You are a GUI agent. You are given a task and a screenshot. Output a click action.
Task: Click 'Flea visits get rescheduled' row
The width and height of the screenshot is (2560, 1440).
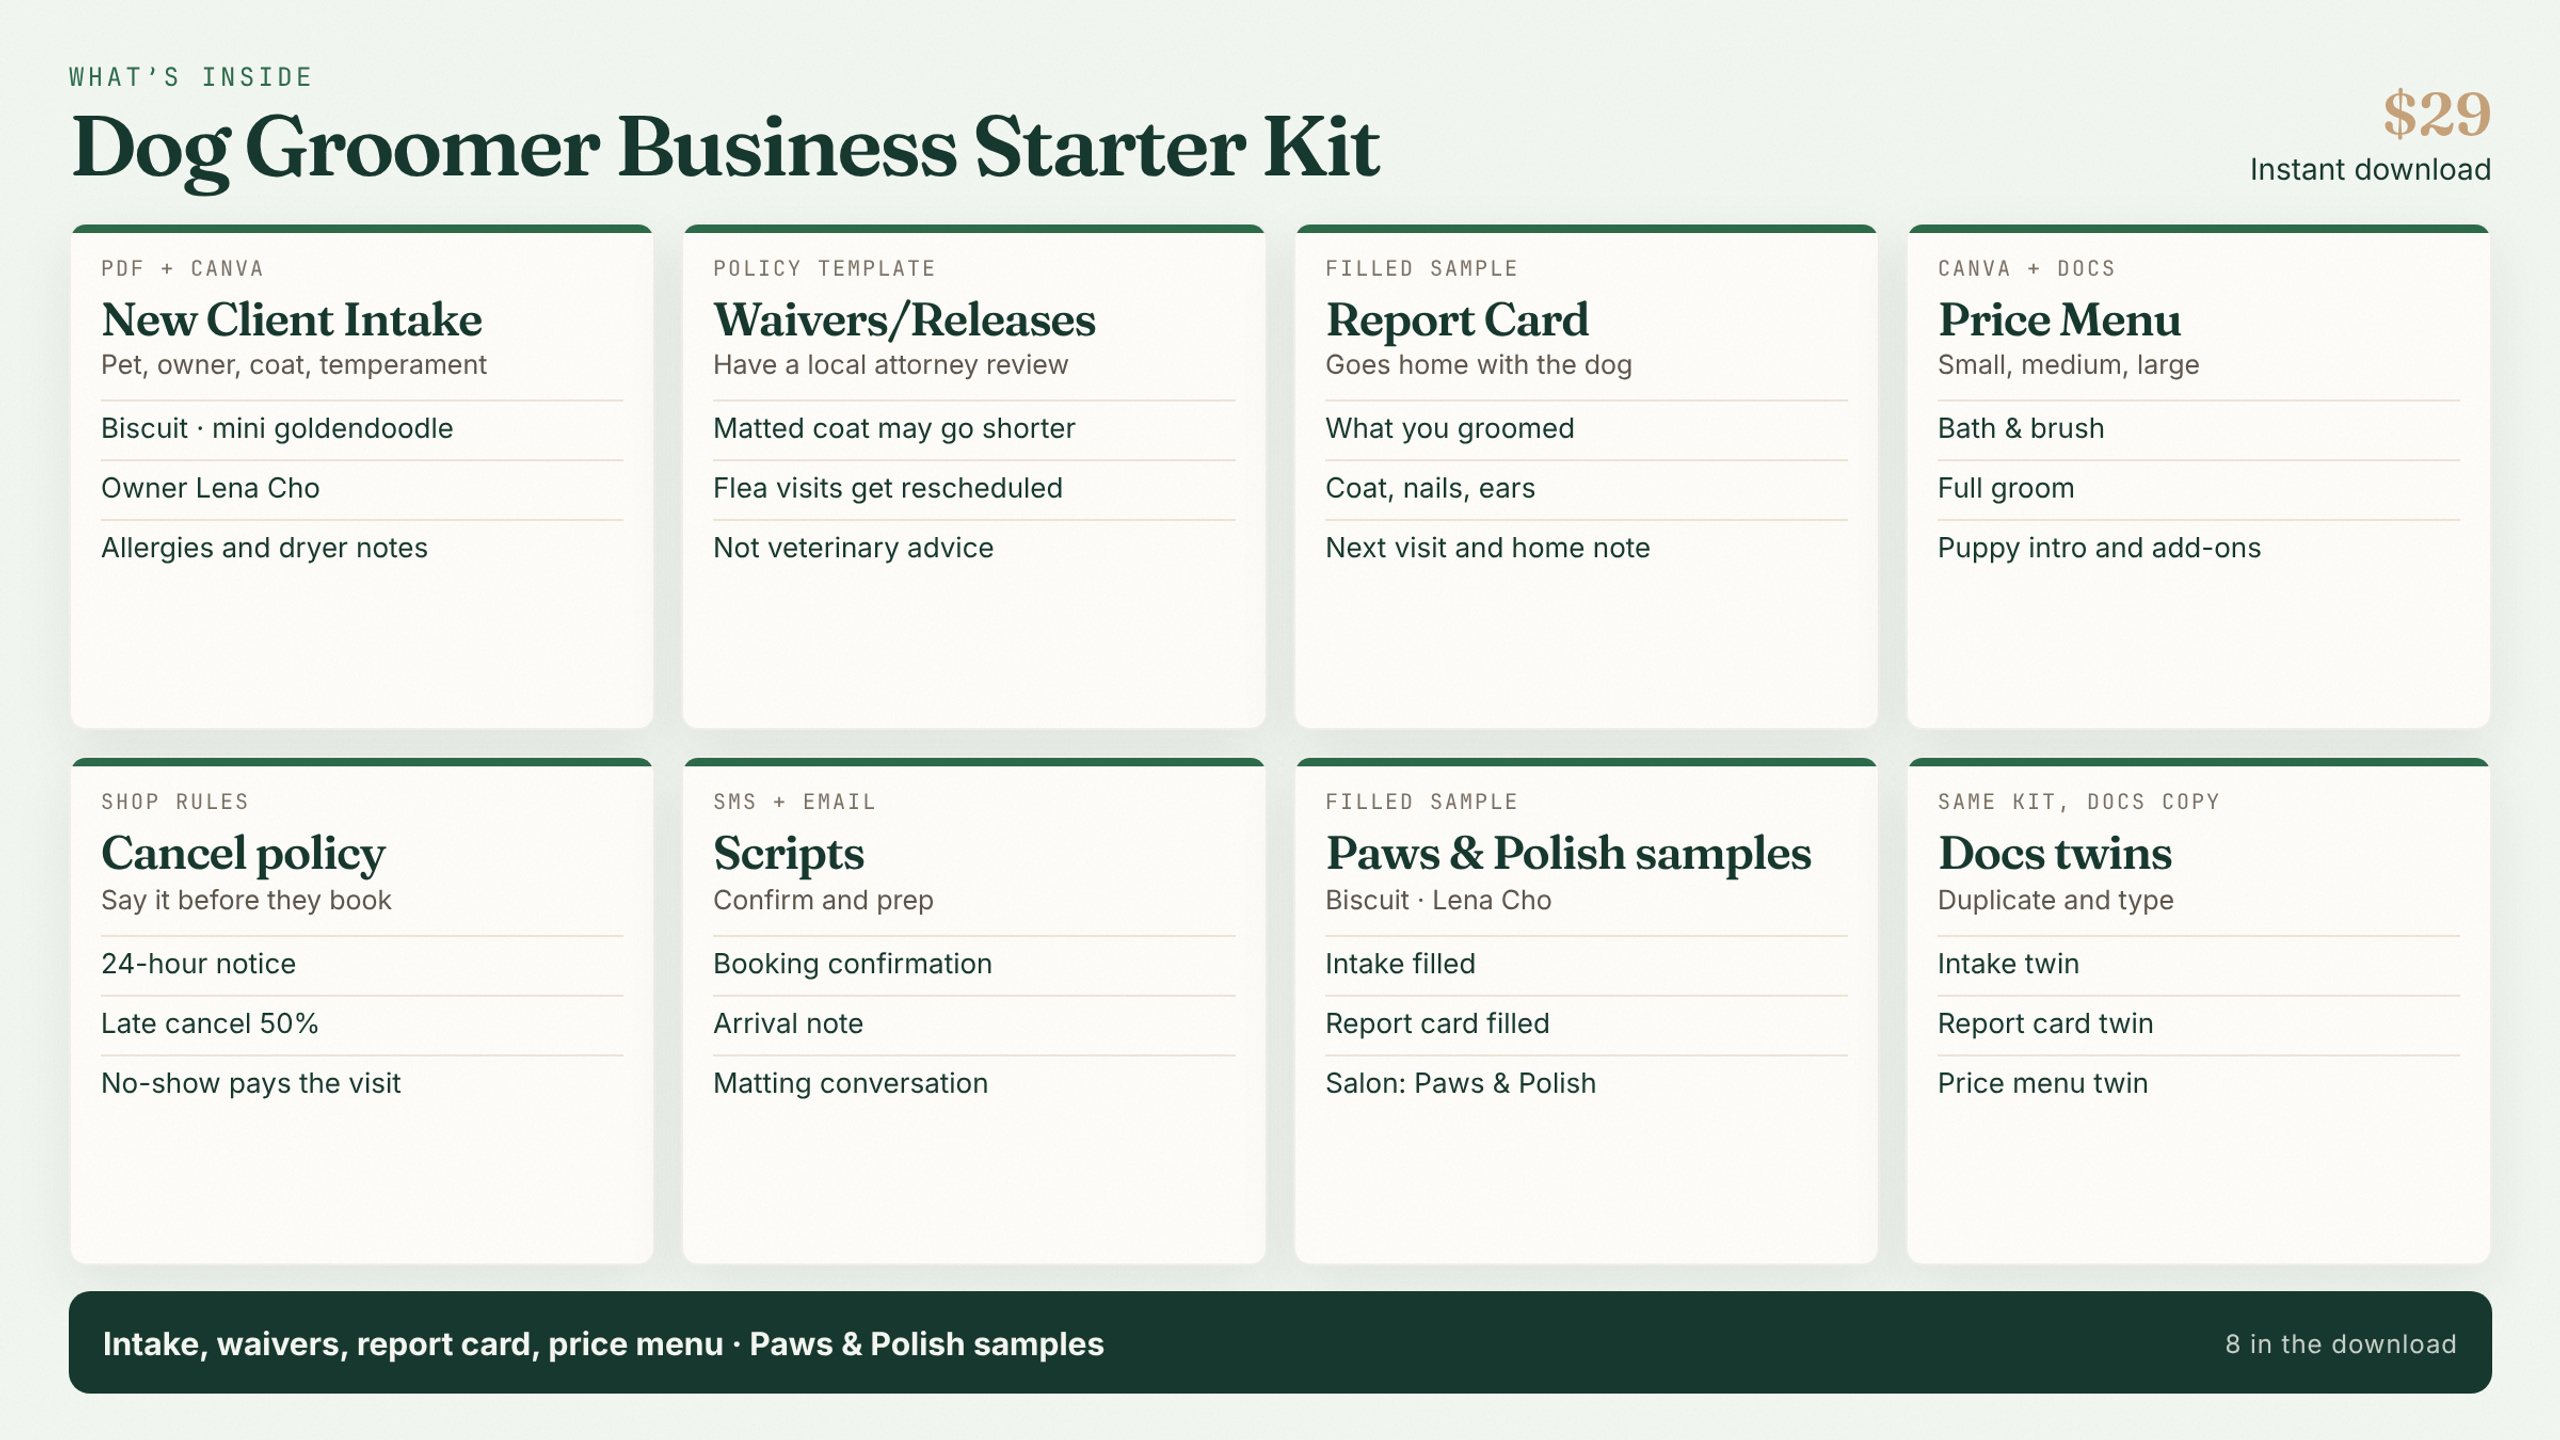point(974,489)
